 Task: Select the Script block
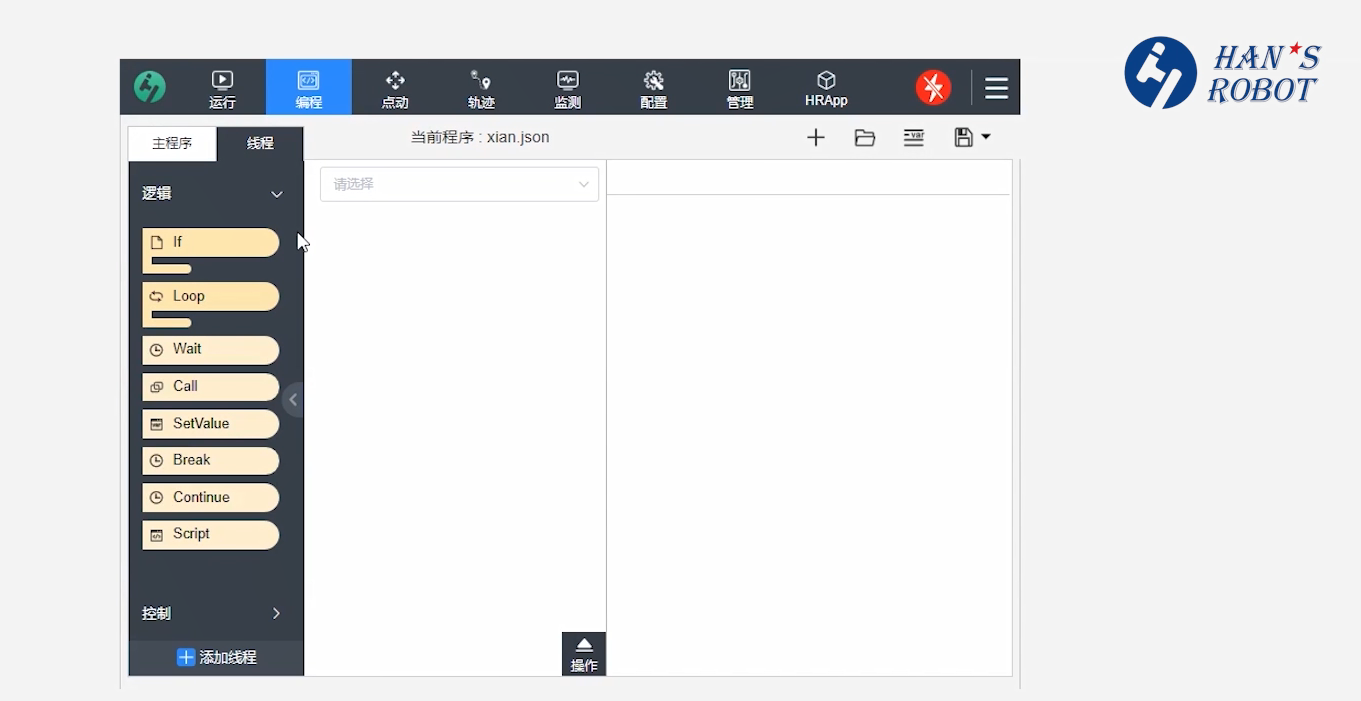(210, 535)
